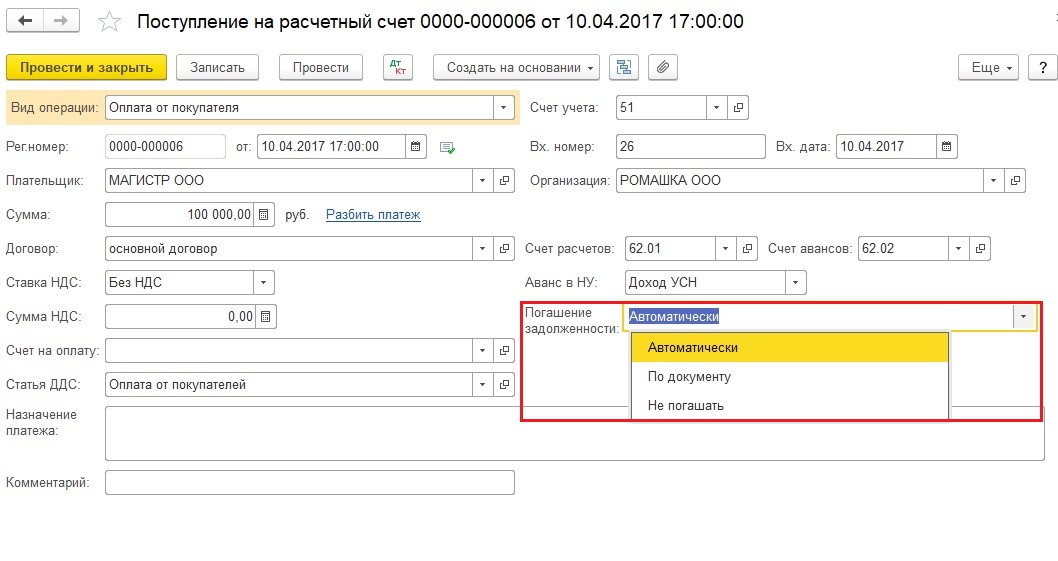This screenshot has width=1058, height=561.
Task: Open the document structure icon
Action: [x=623, y=68]
